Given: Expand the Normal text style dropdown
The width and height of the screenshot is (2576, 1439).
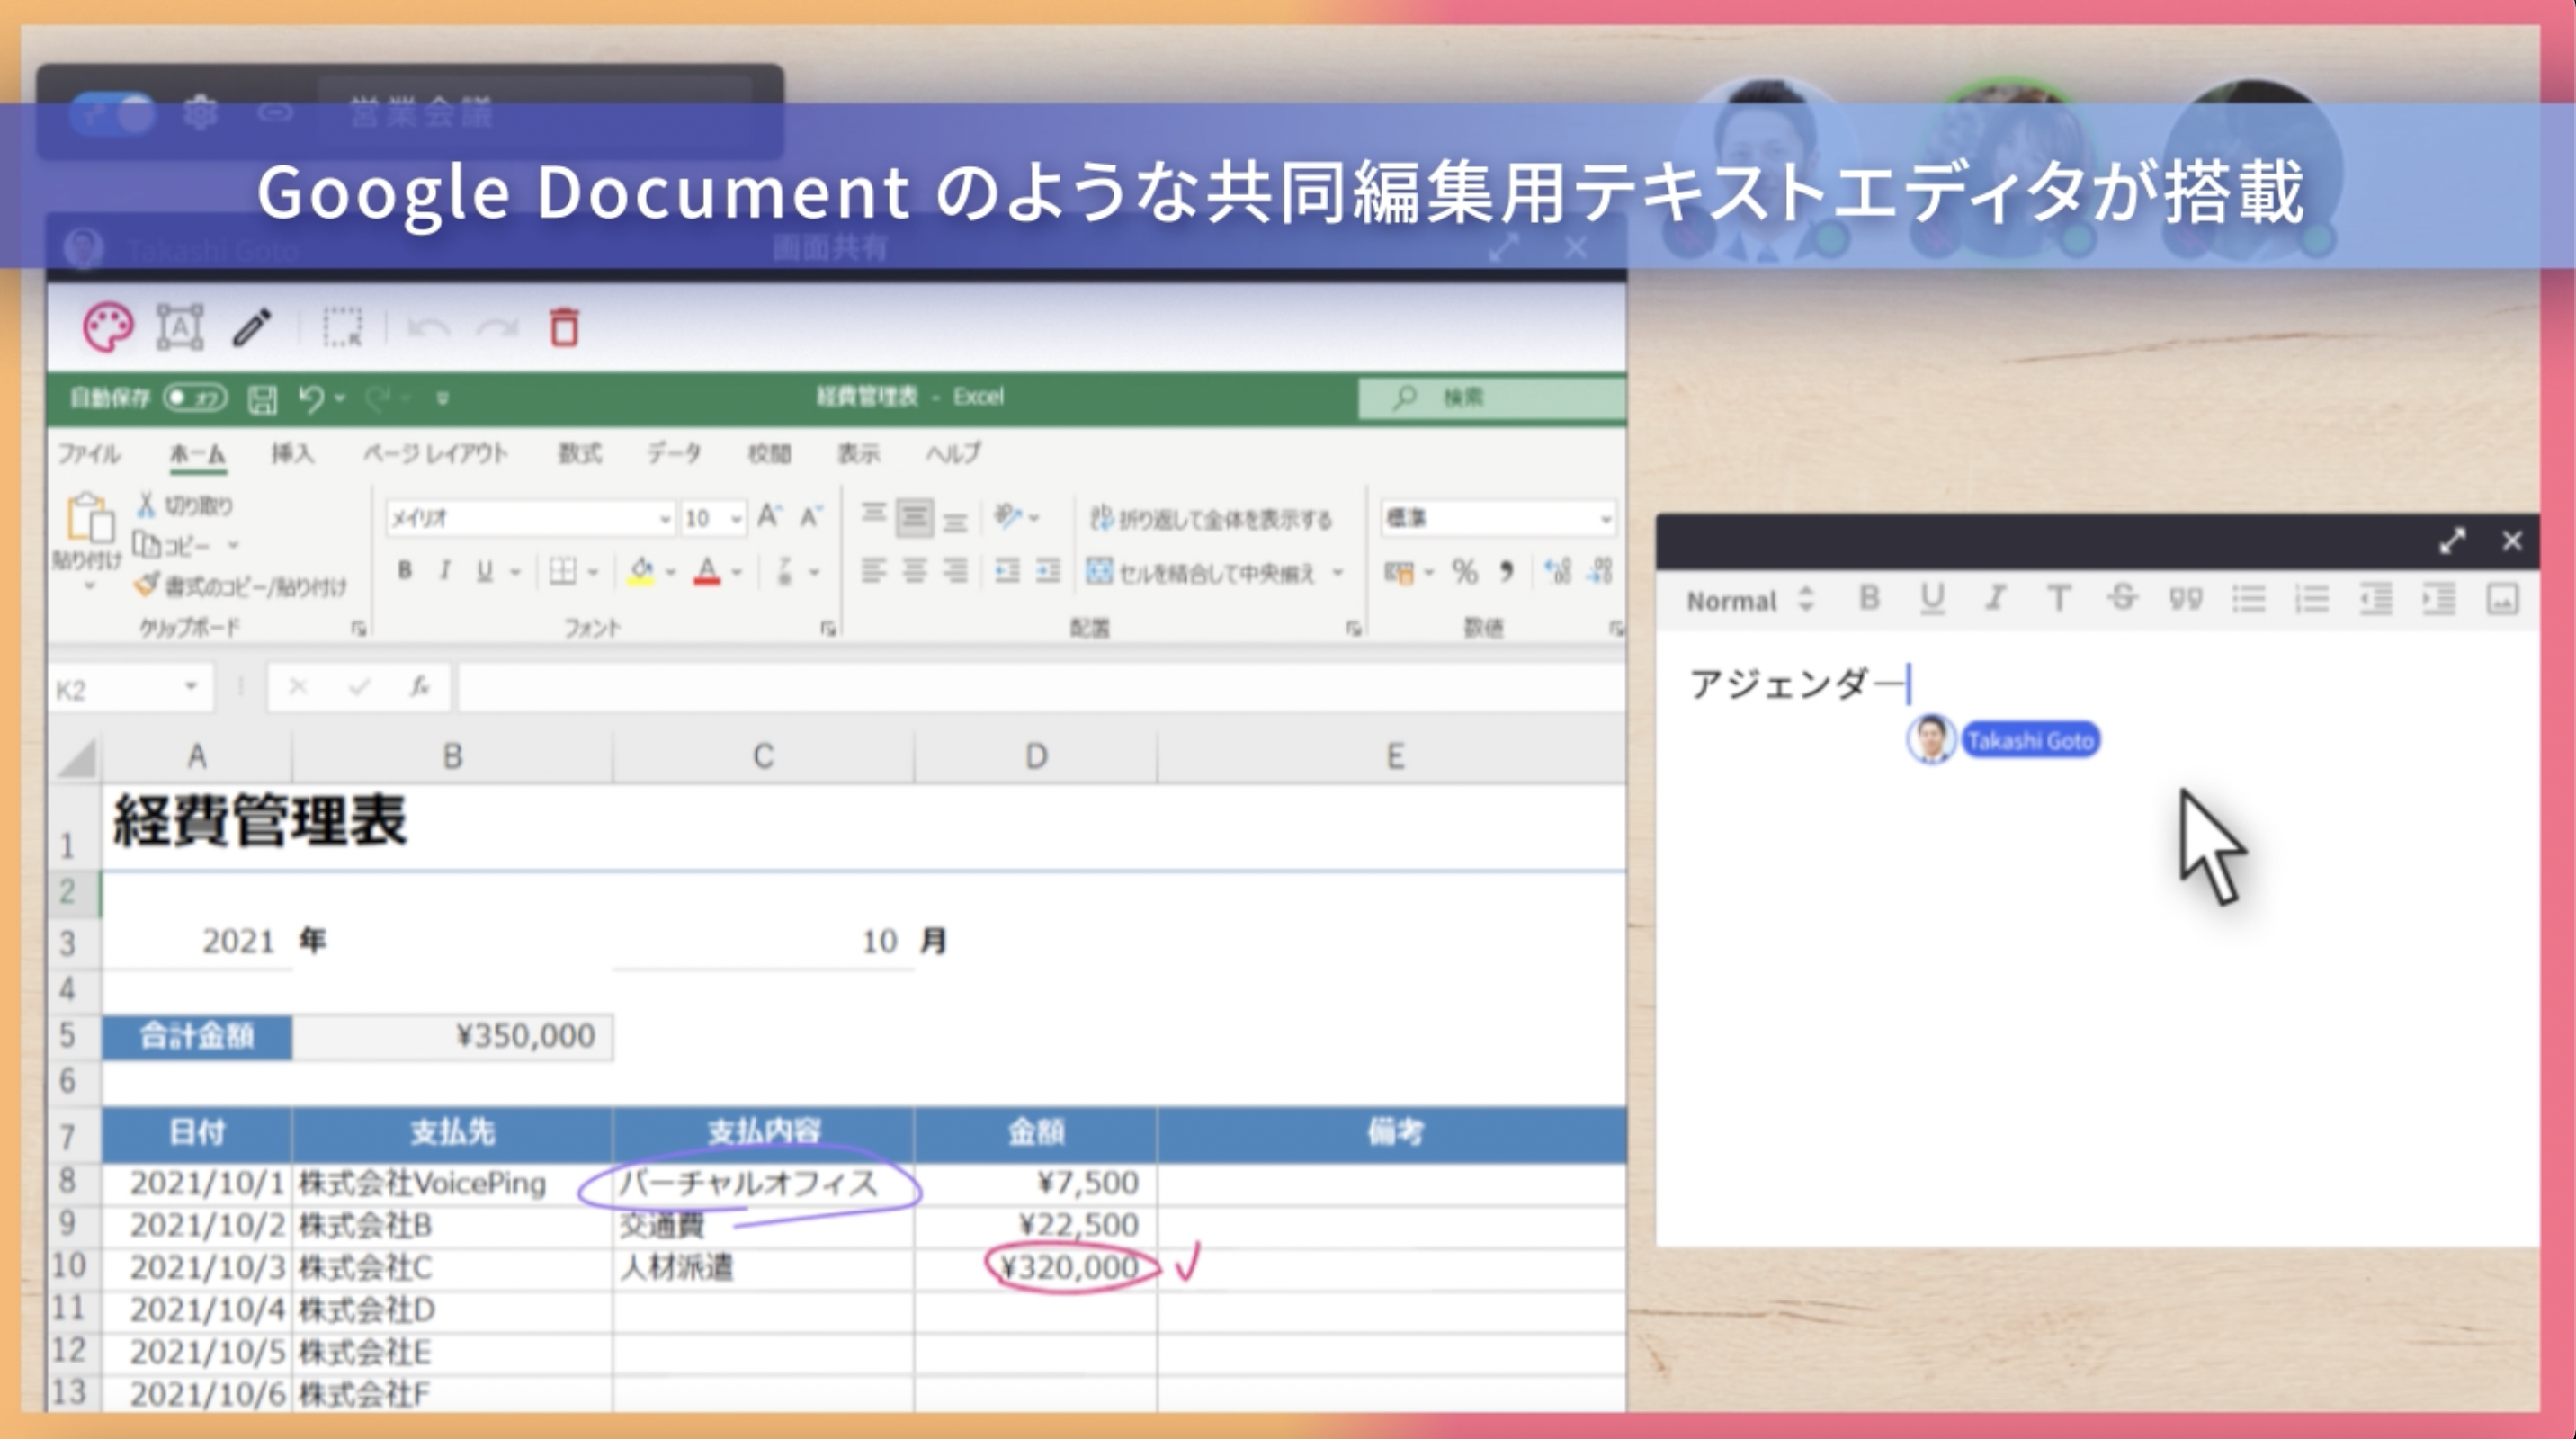Looking at the screenshot, I should (1750, 600).
